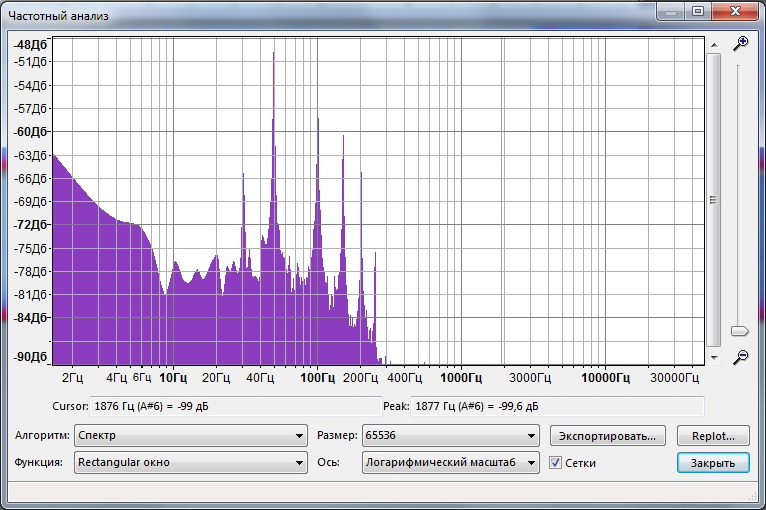The width and height of the screenshot is (766, 510).
Task: Minimize the Частотный анализ window
Action: (x=672, y=11)
